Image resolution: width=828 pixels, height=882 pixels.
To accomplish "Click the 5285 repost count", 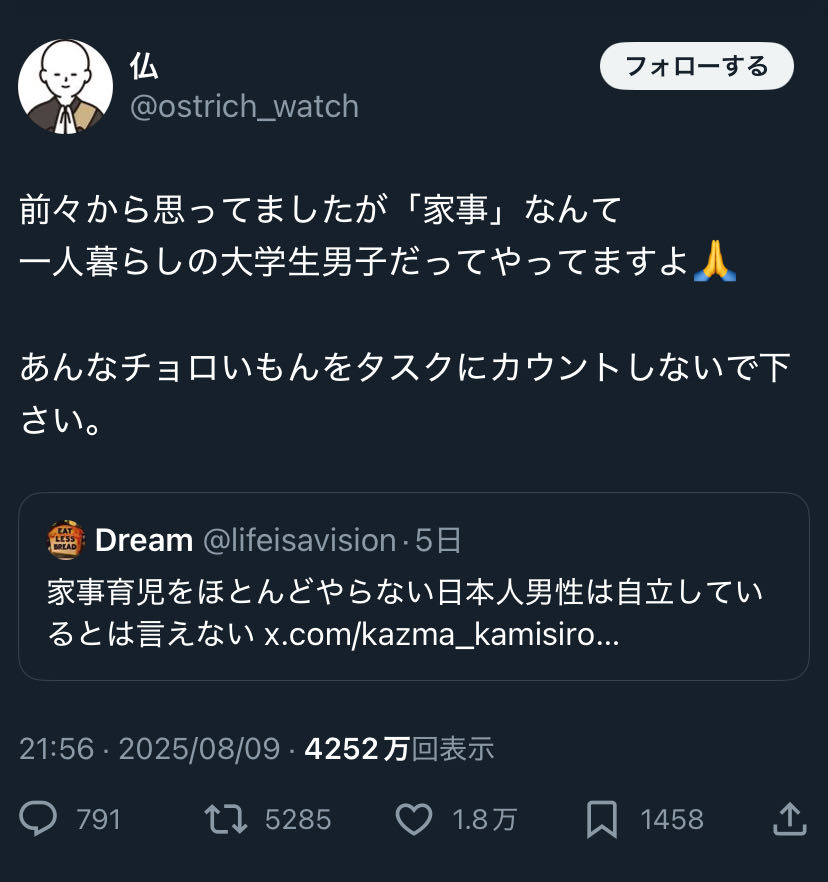I will point(298,820).
